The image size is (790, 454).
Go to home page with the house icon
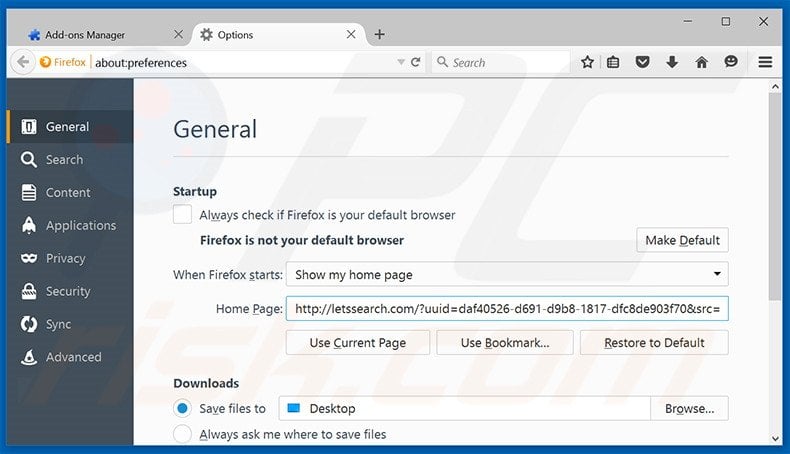(x=701, y=62)
